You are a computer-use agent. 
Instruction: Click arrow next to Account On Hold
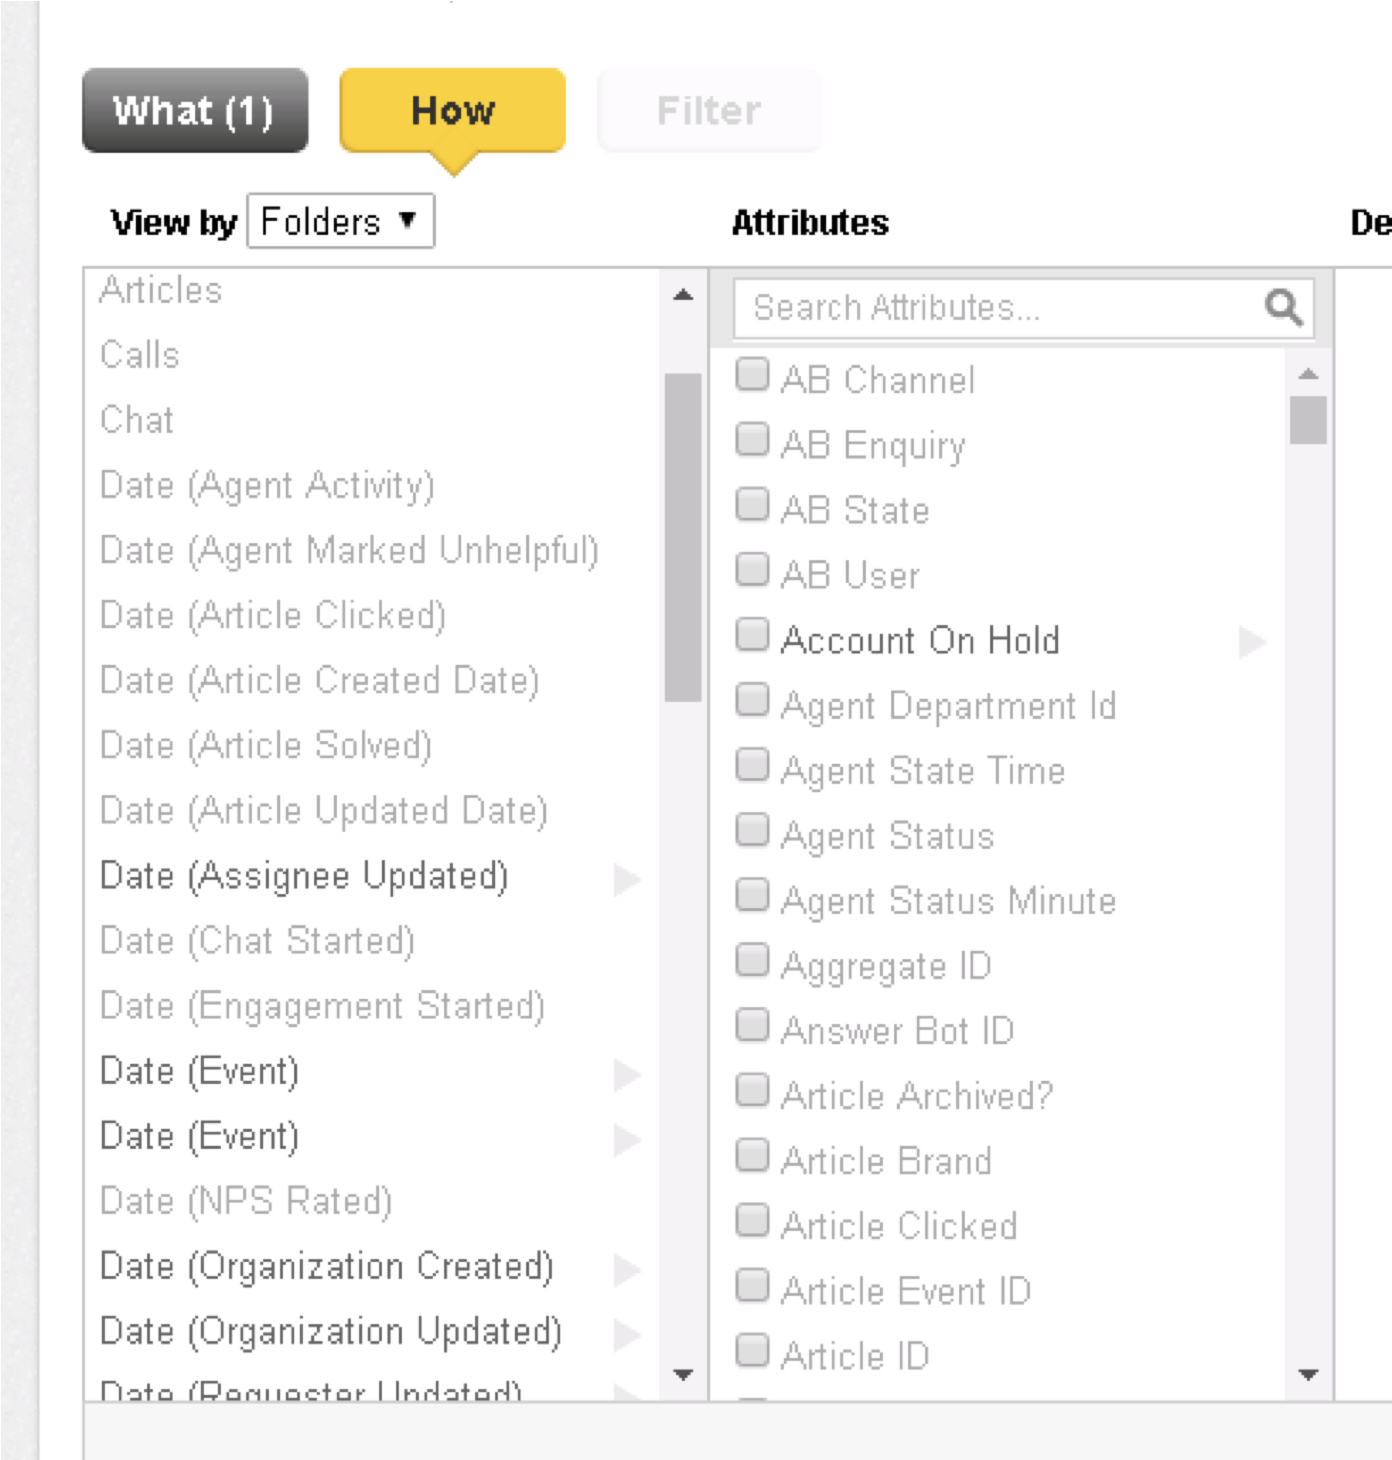click(x=1251, y=642)
